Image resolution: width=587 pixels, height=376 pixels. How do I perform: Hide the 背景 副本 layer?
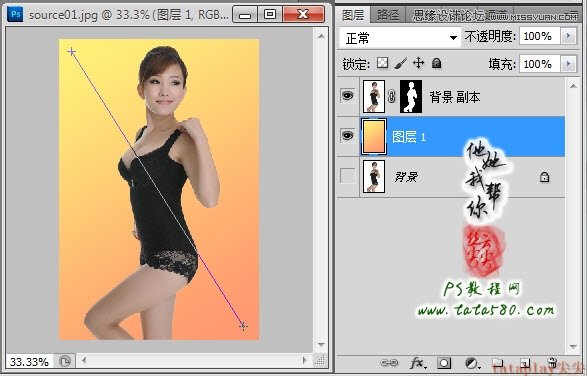coord(347,96)
